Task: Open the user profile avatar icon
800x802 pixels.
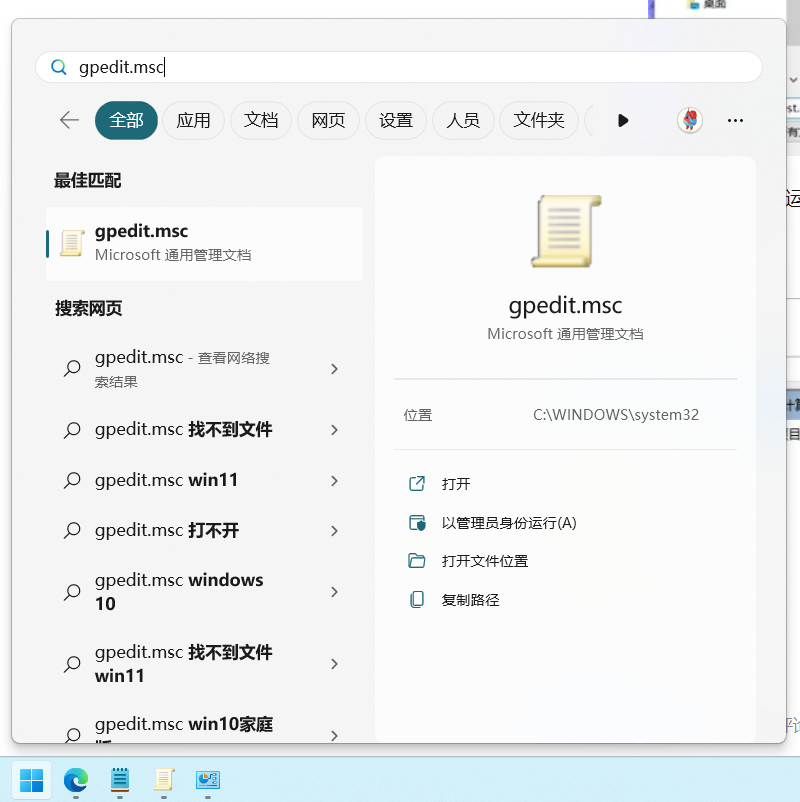Action: (x=690, y=121)
